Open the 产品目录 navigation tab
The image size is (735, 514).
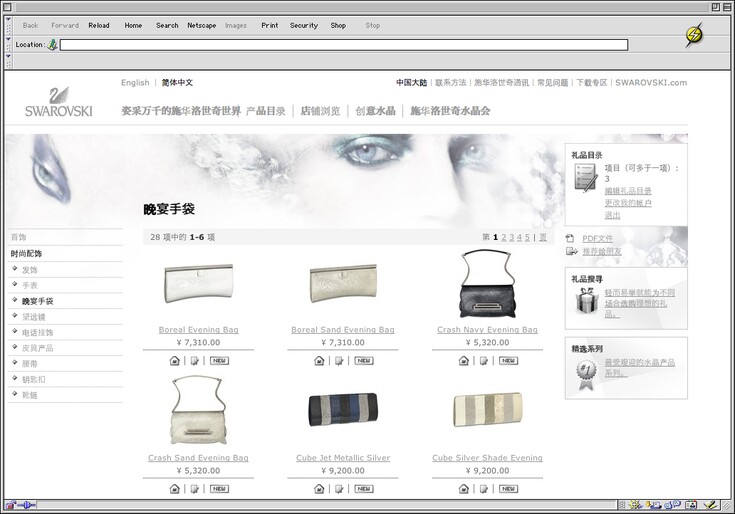266,111
